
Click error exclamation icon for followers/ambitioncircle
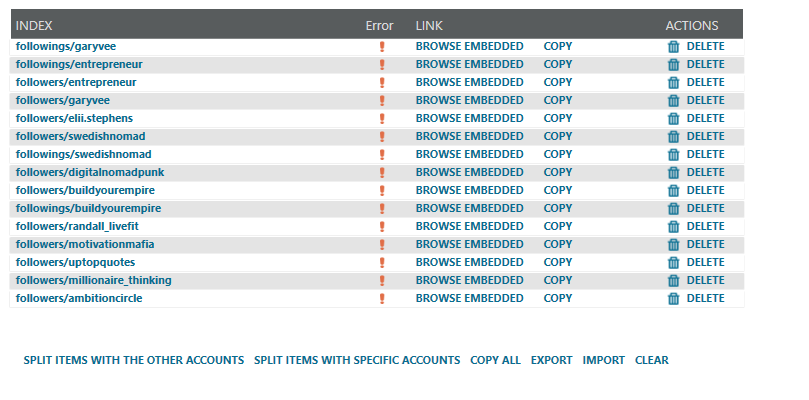(382, 298)
